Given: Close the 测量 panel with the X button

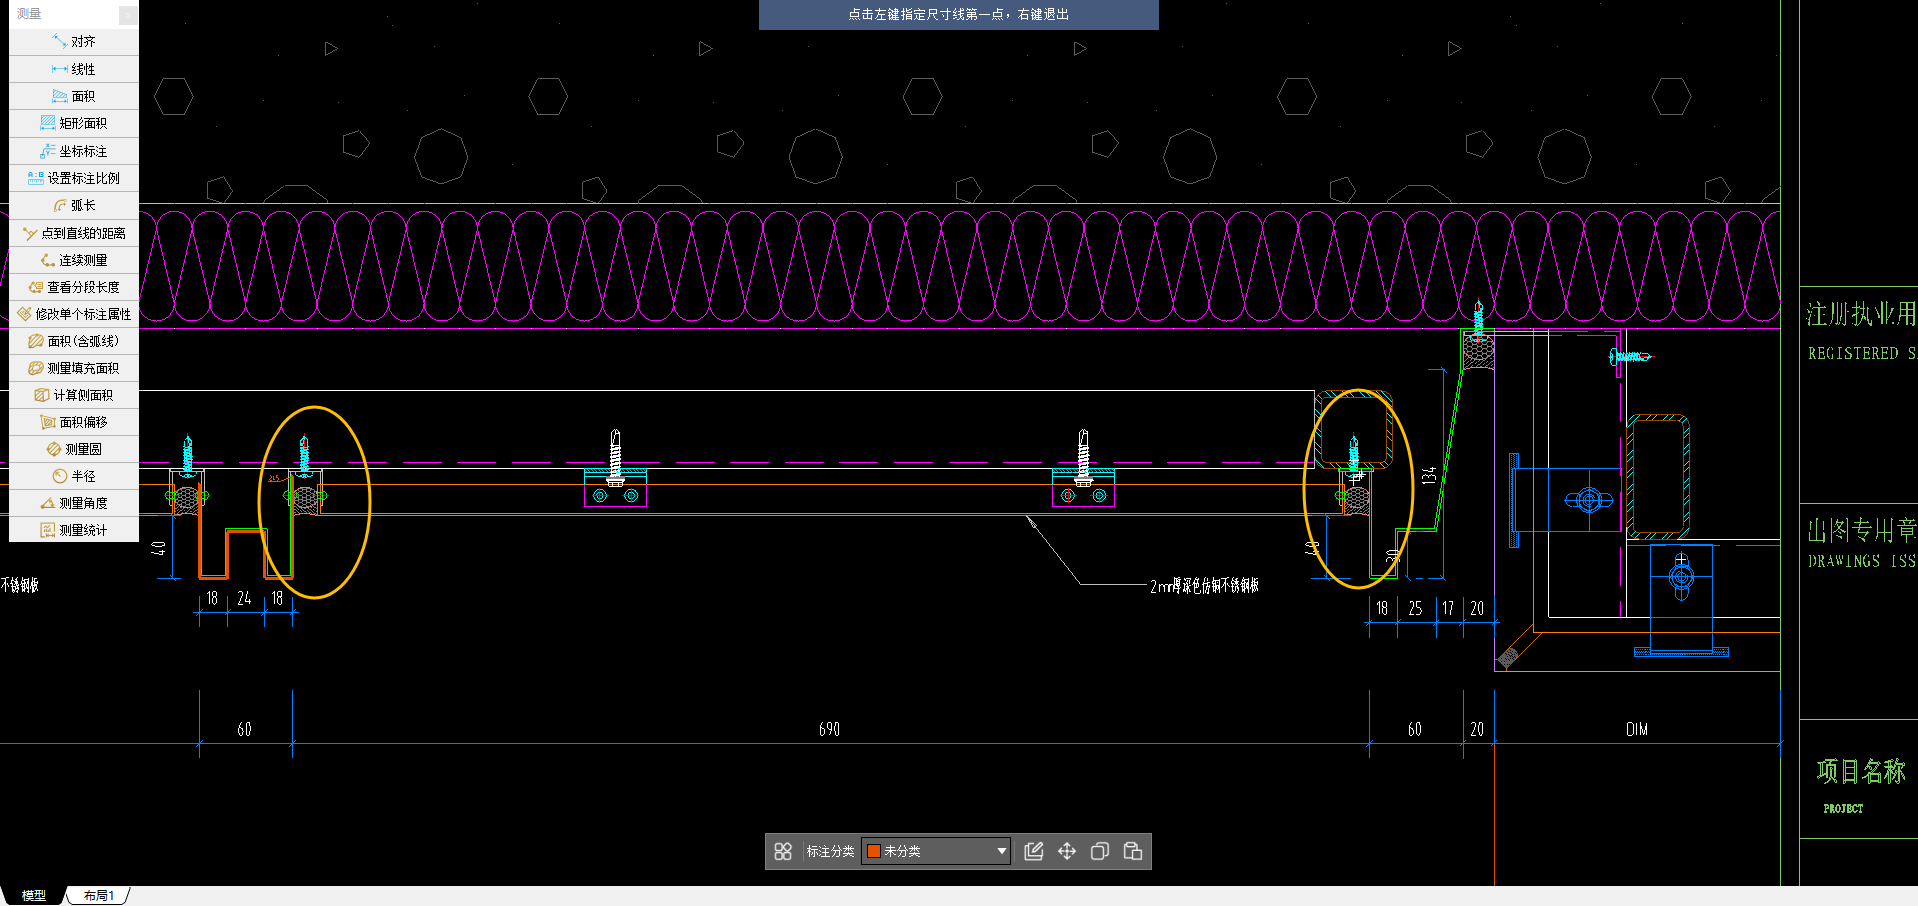Looking at the screenshot, I should click(x=128, y=14).
